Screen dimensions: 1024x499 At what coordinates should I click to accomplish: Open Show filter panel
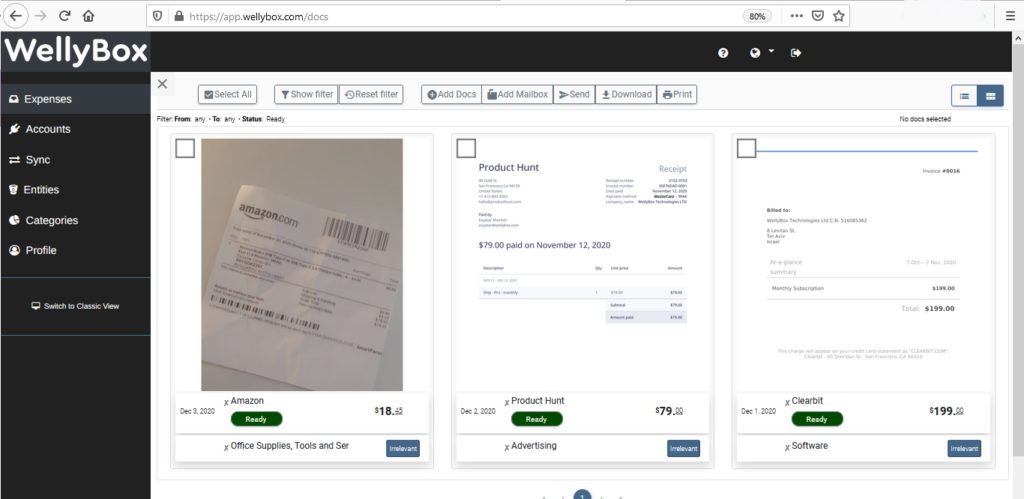coord(306,94)
